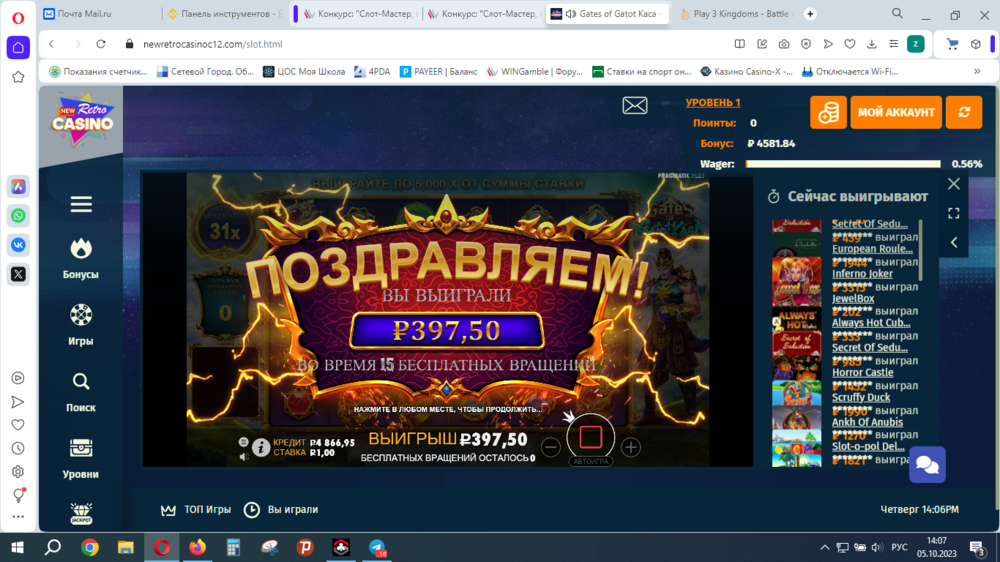Mute the slot game sound
The width and height of the screenshot is (1000, 562).
tap(243, 457)
